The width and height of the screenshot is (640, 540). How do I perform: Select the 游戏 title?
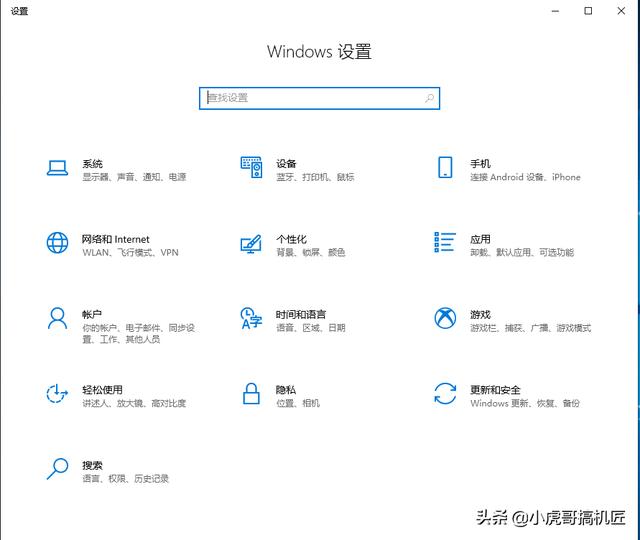(x=480, y=314)
